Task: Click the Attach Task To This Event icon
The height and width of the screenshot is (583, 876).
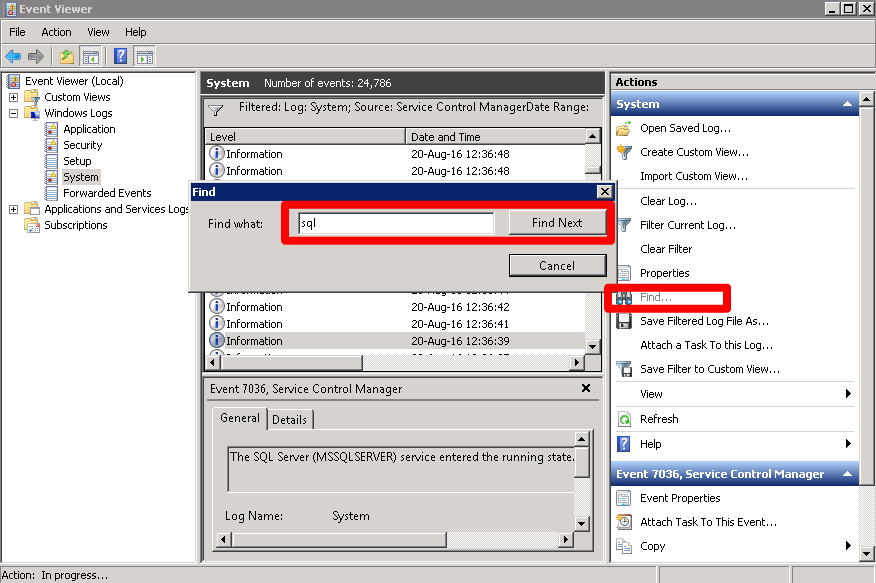Action: click(x=622, y=521)
